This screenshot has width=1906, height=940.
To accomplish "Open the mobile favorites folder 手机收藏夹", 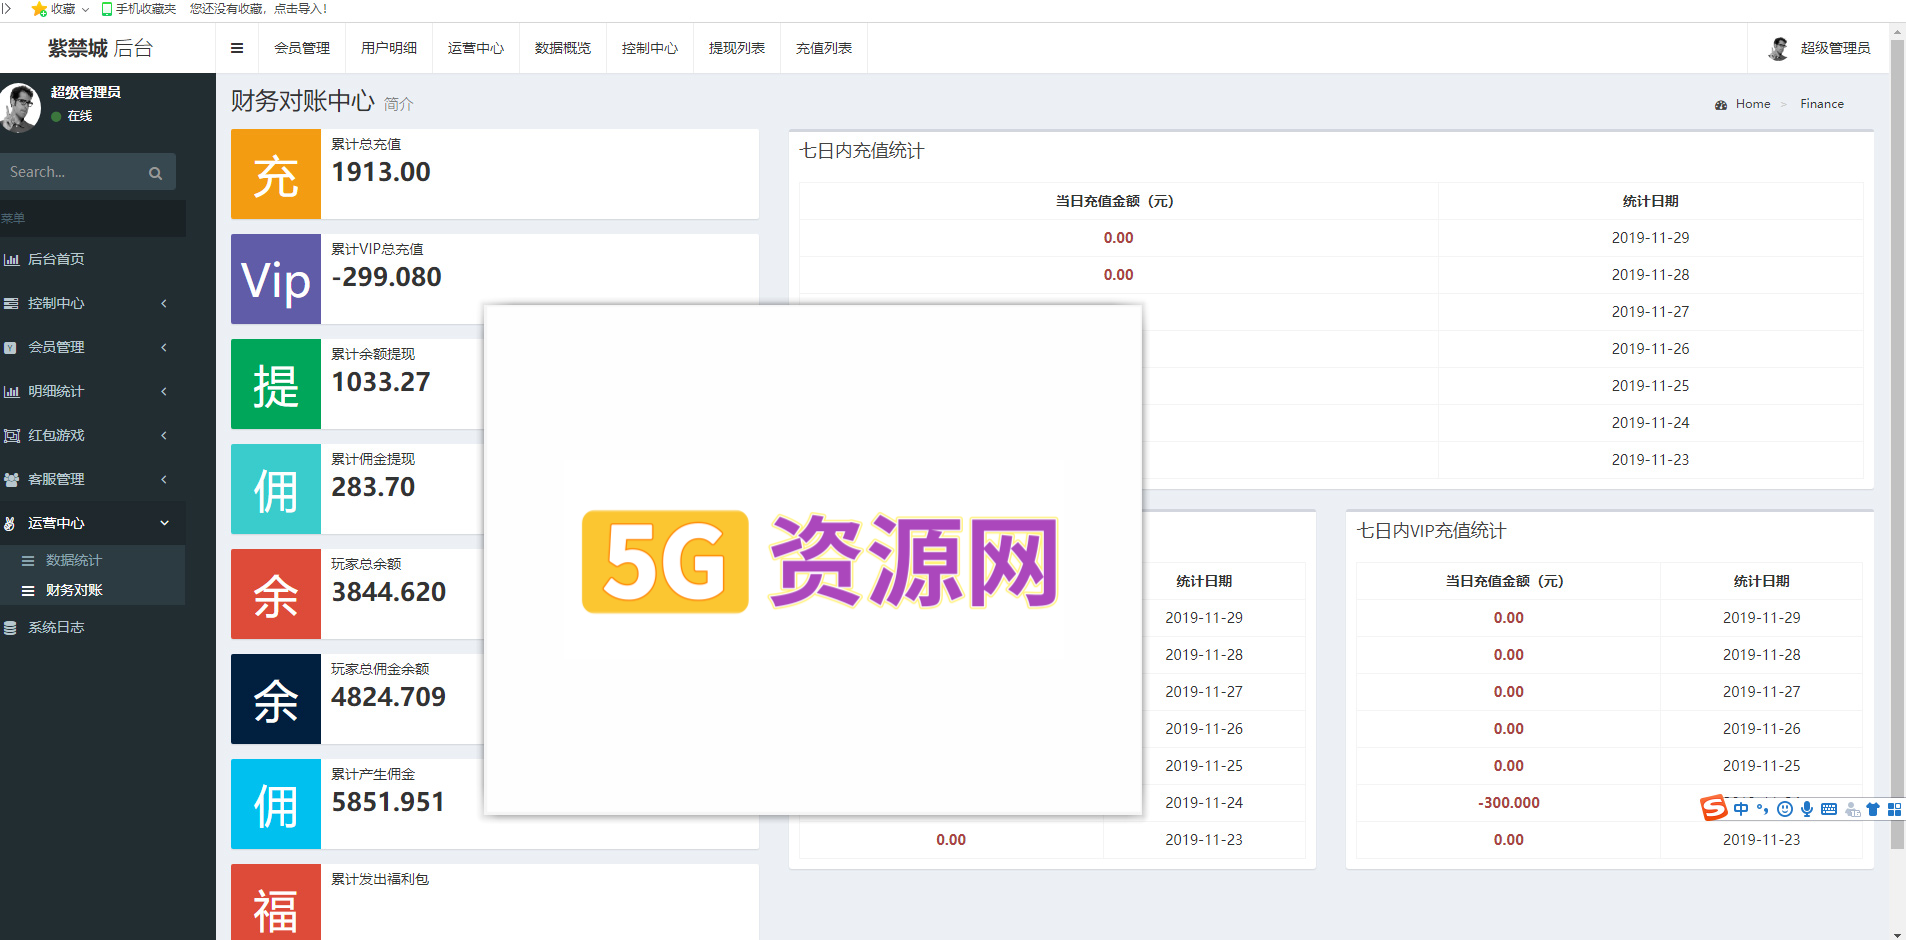I will click(x=139, y=9).
